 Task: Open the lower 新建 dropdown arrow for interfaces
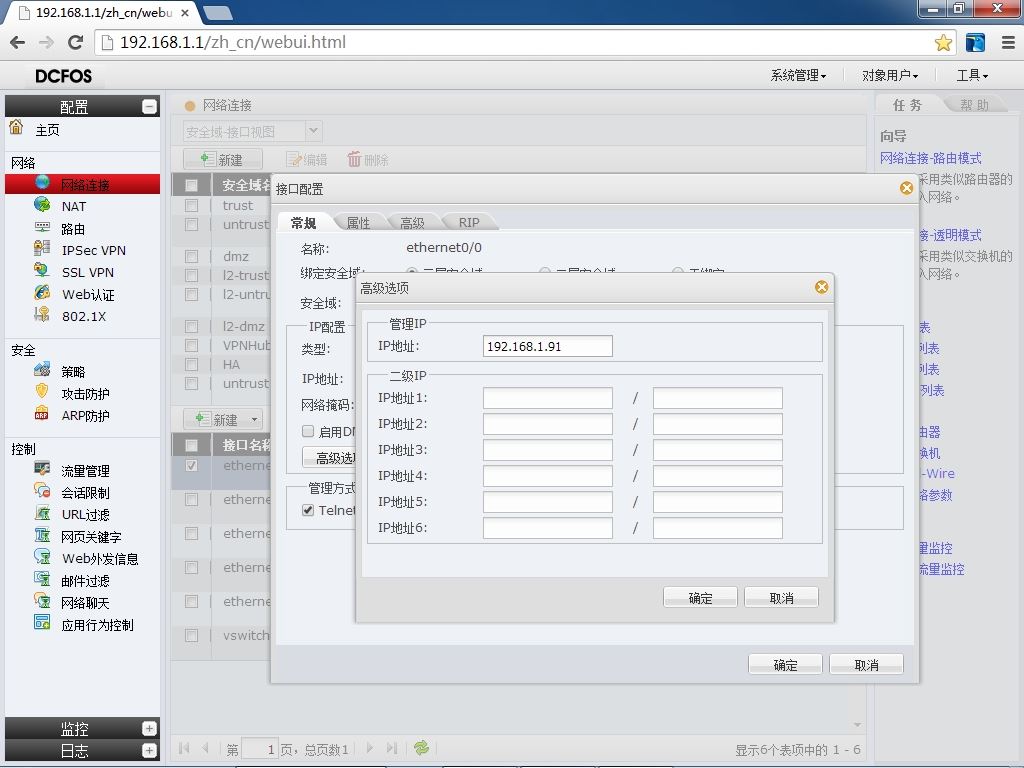click(x=255, y=419)
